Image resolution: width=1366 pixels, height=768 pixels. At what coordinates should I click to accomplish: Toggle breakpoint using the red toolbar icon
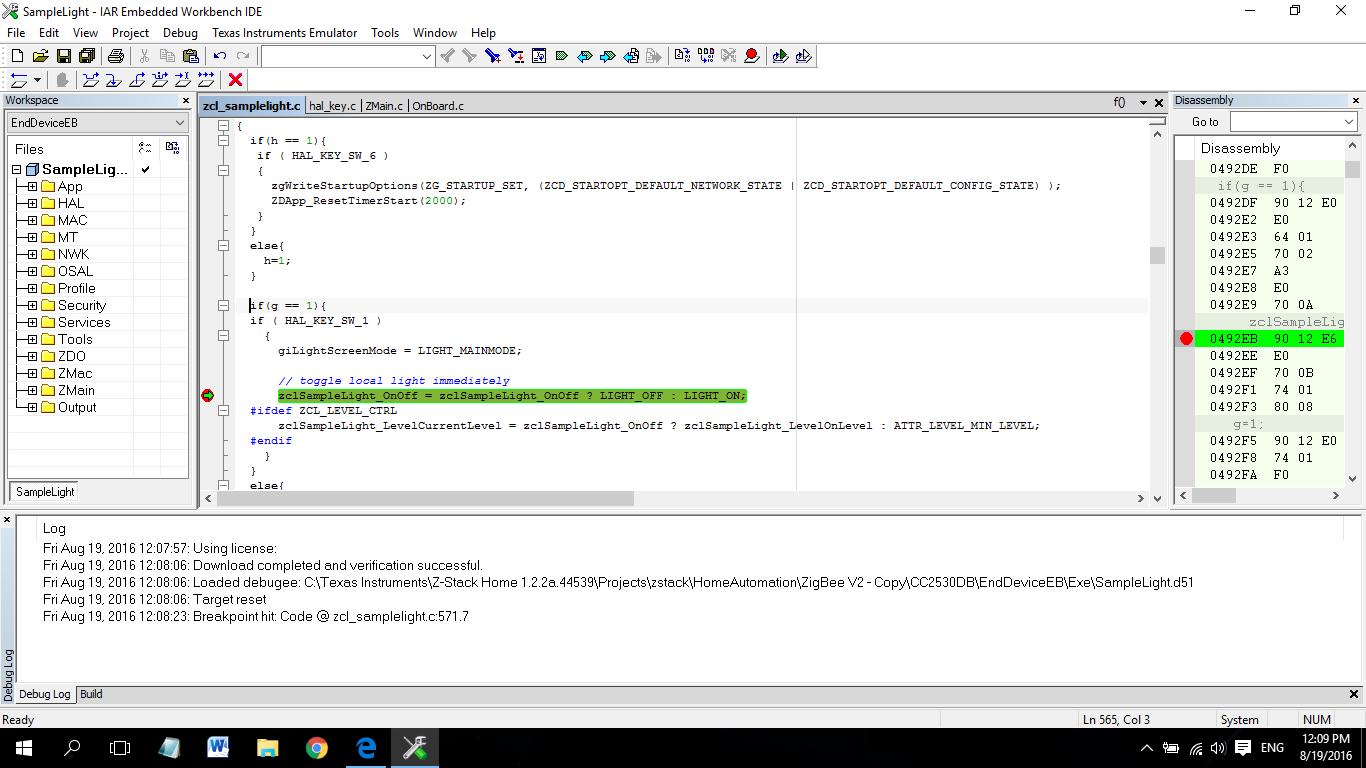pos(751,56)
